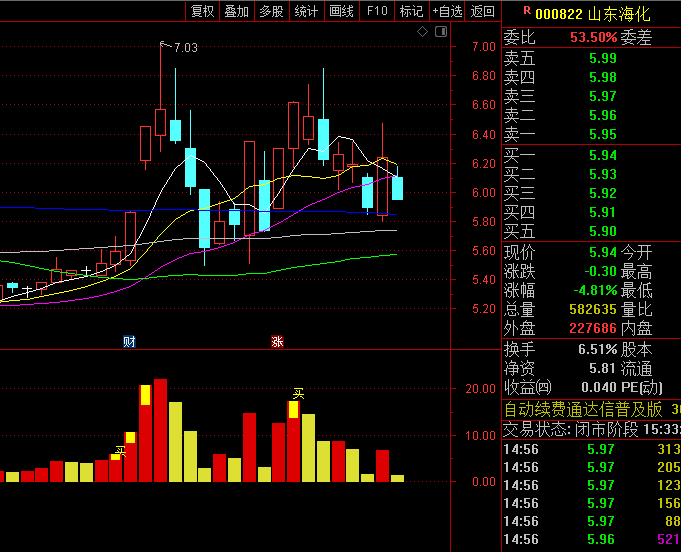This screenshot has height=552, width=681.
Task: Click the 10.00 volume axis label
Action: [x=480, y=435]
